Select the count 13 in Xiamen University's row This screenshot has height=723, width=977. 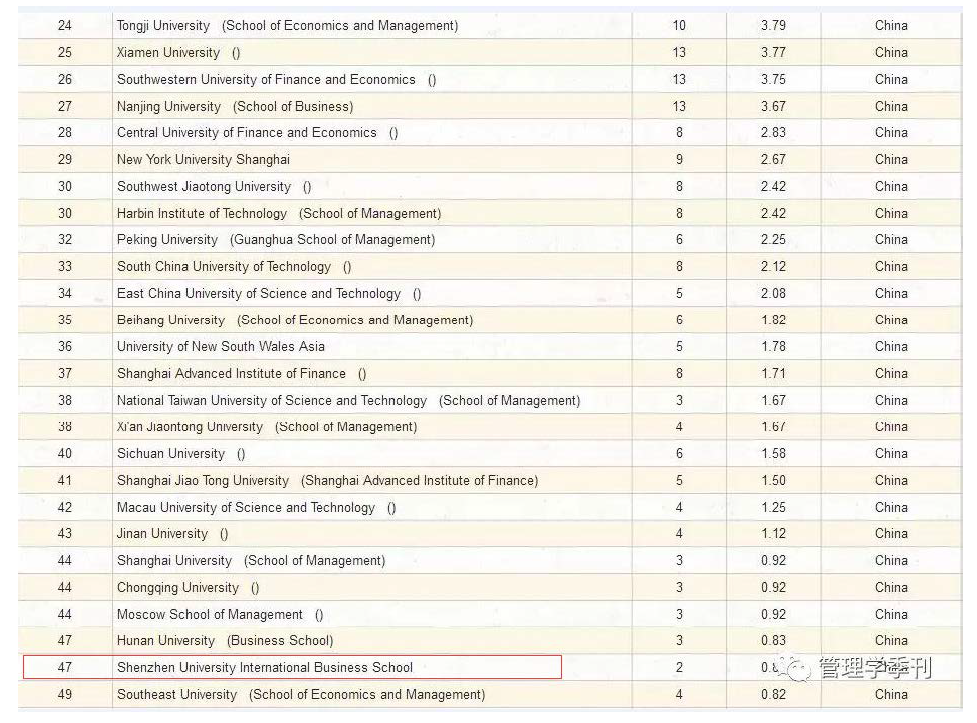(679, 52)
